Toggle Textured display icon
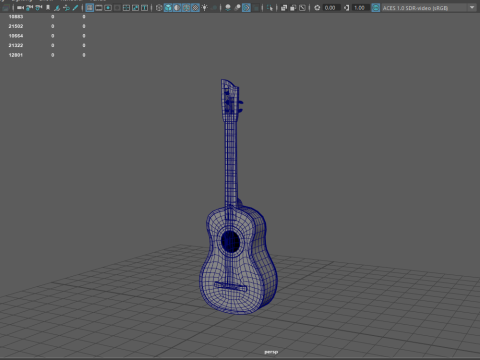This screenshot has height=360, width=480. 195,7
